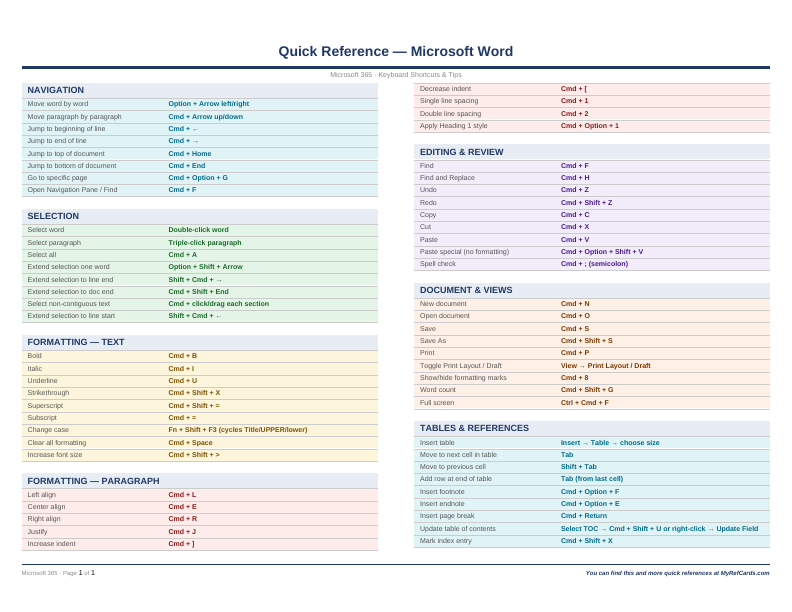Screen dimensions: 792x612
Task: Select 'Triple-click paragraph' shortcut text
Action: [x=205, y=243]
